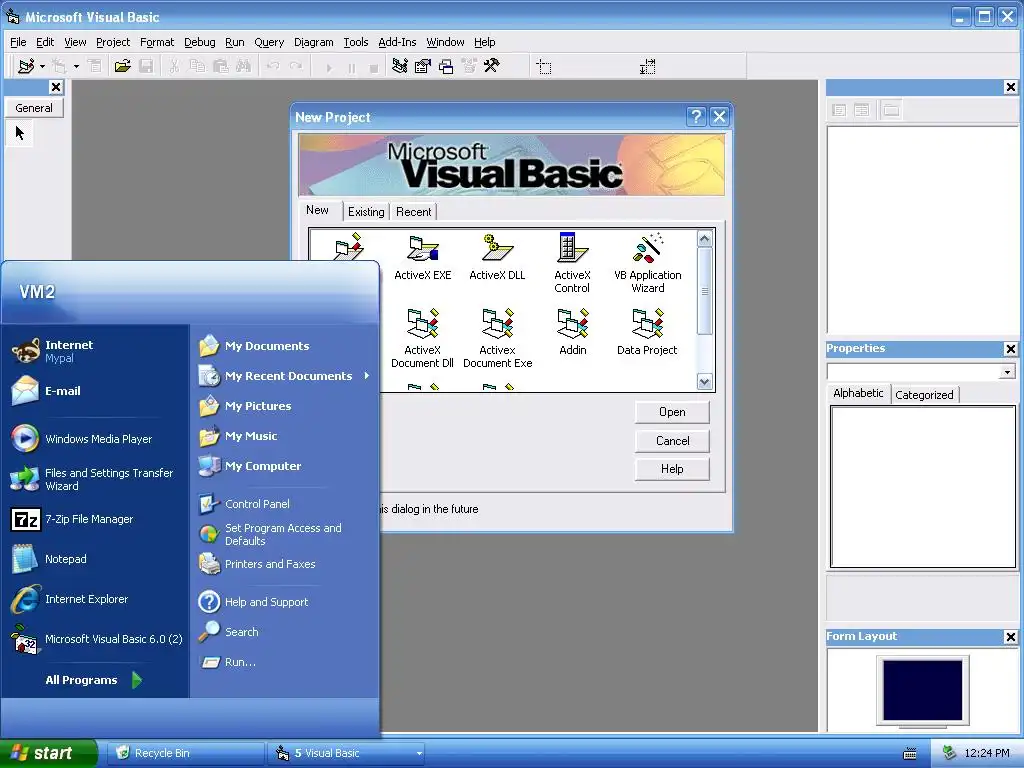Open the File menu
Viewport: 1024px width, 768px height.
18,42
